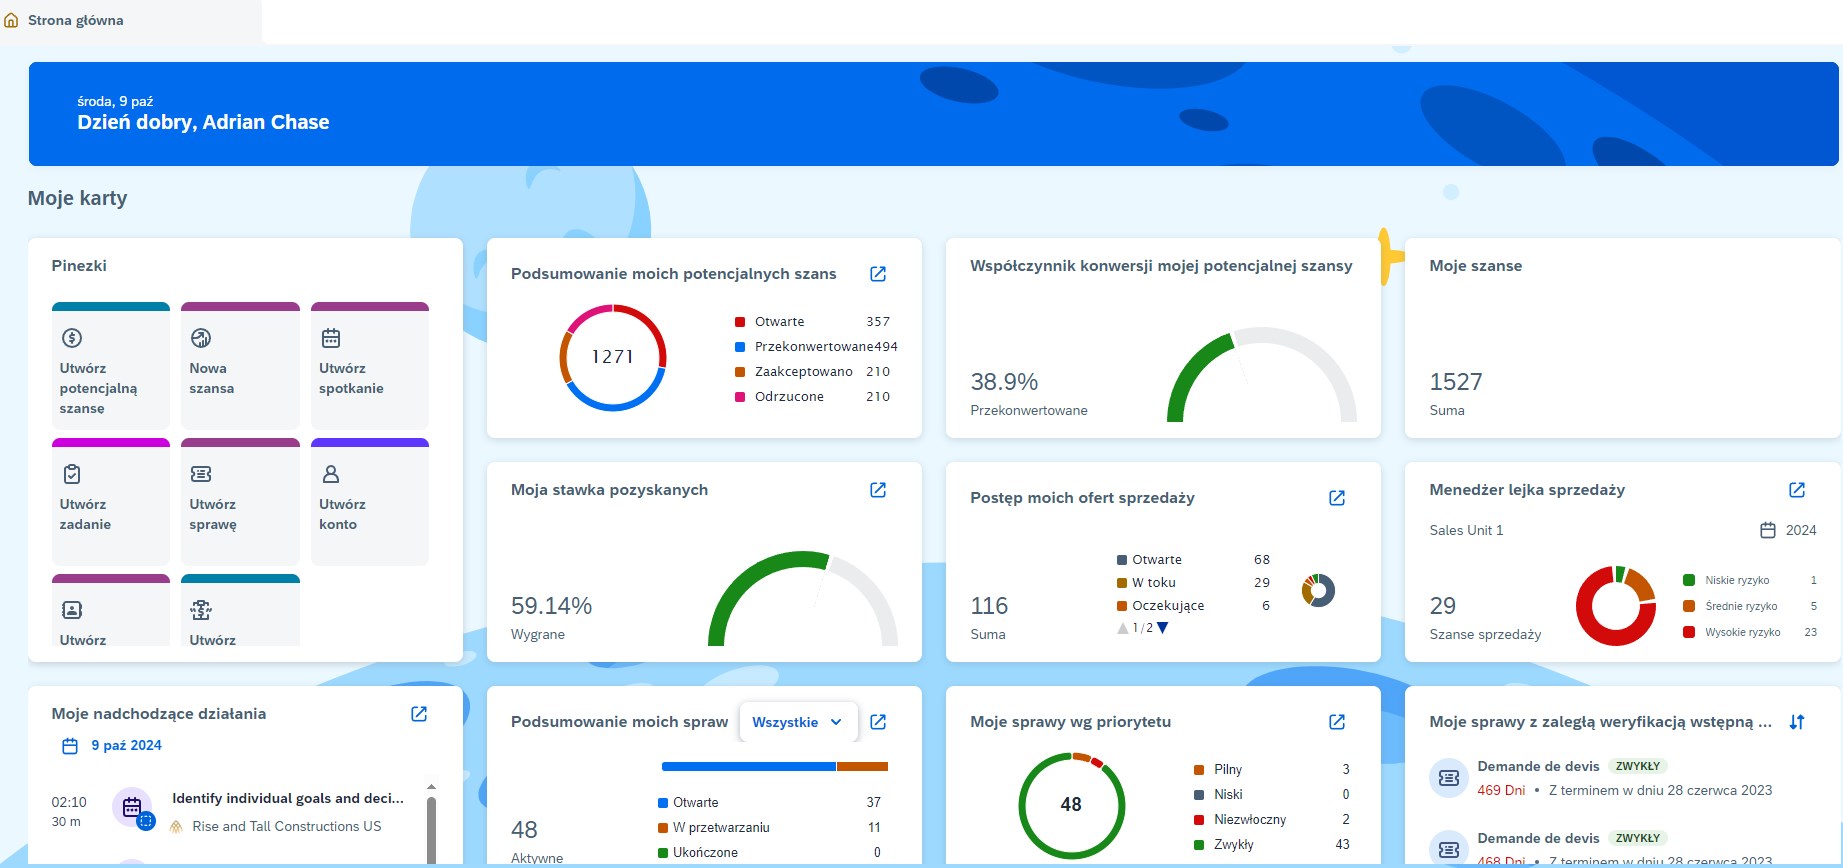Click the Utwórz konto person tile
Viewport: 1843px width, 868px height.
[369, 502]
